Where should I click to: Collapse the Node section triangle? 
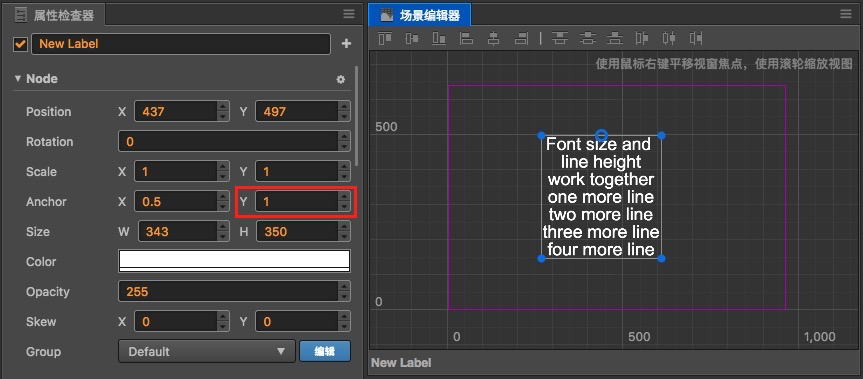click(18, 79)
